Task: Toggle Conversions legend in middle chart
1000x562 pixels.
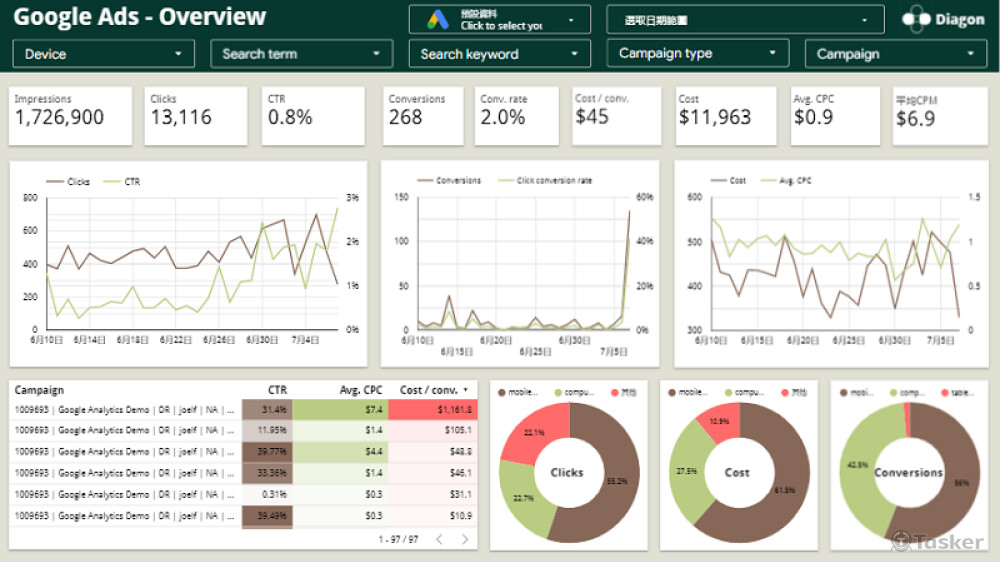Action: coord(449,181)
